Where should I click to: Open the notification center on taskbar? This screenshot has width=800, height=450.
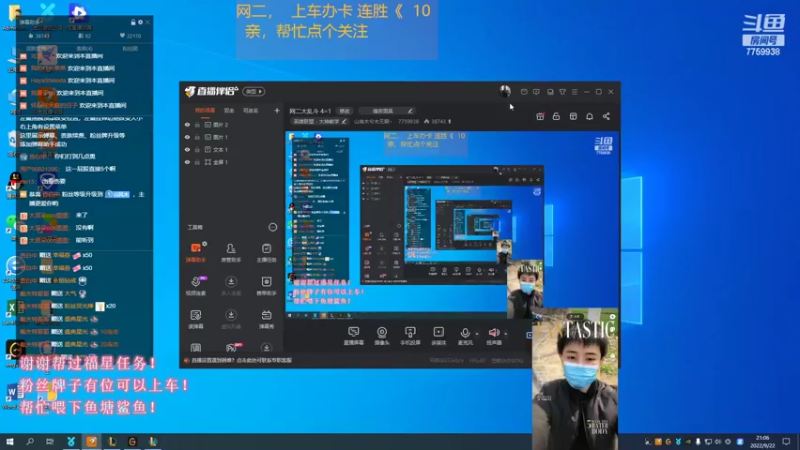tap(786, 441)
